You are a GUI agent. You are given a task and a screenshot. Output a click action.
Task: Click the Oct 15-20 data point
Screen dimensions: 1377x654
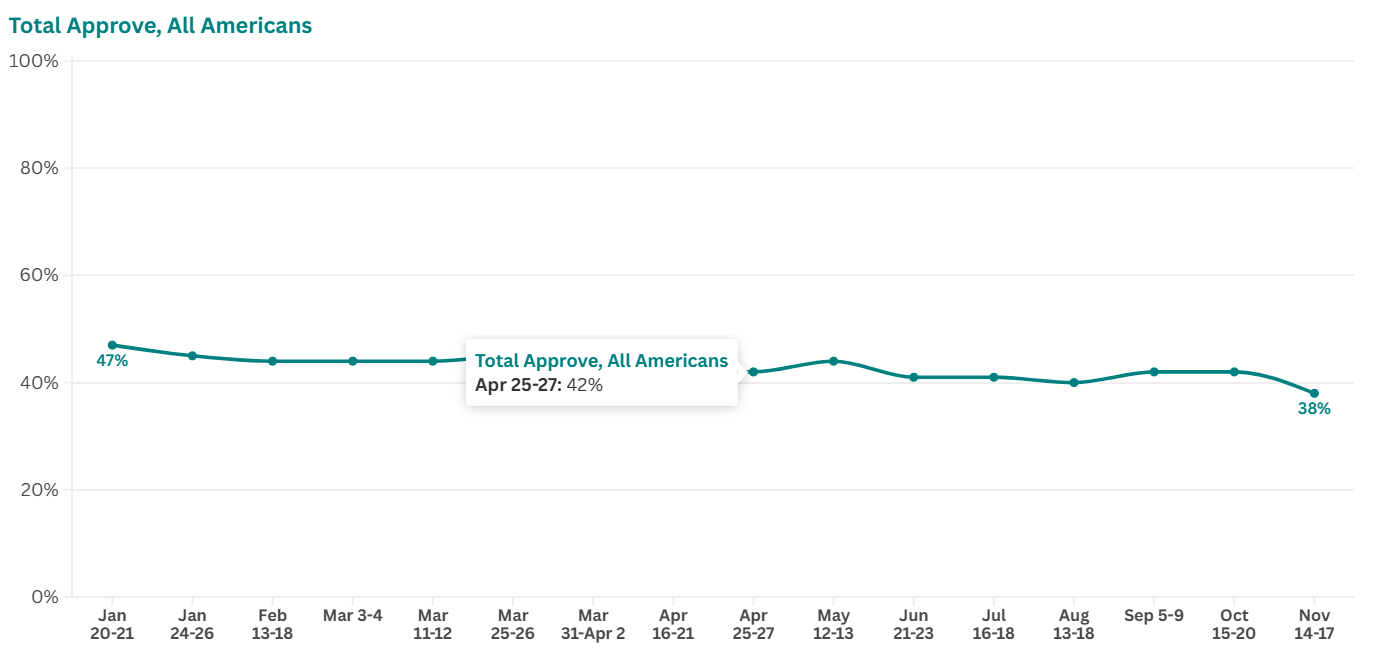(x=1234, y=372)
